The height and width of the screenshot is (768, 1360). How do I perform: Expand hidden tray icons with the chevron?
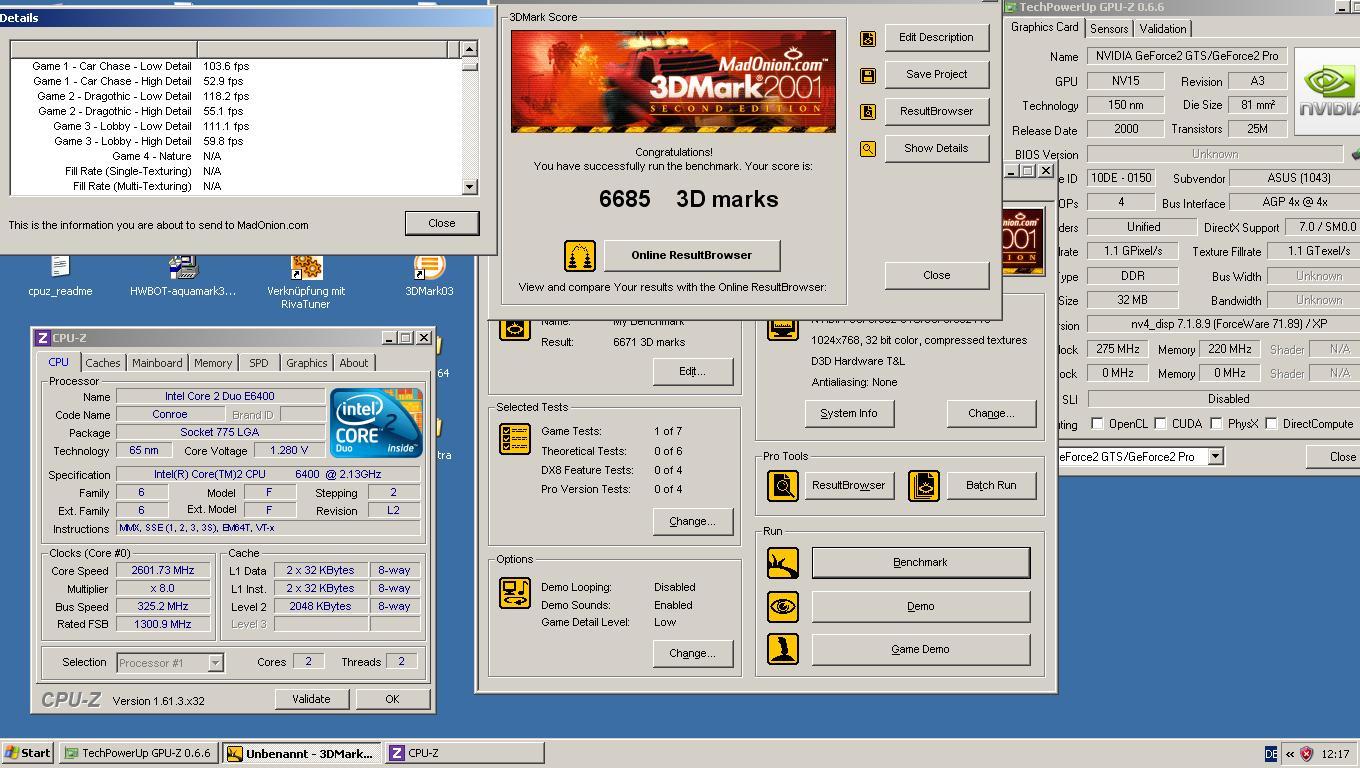pos(1290,754)
